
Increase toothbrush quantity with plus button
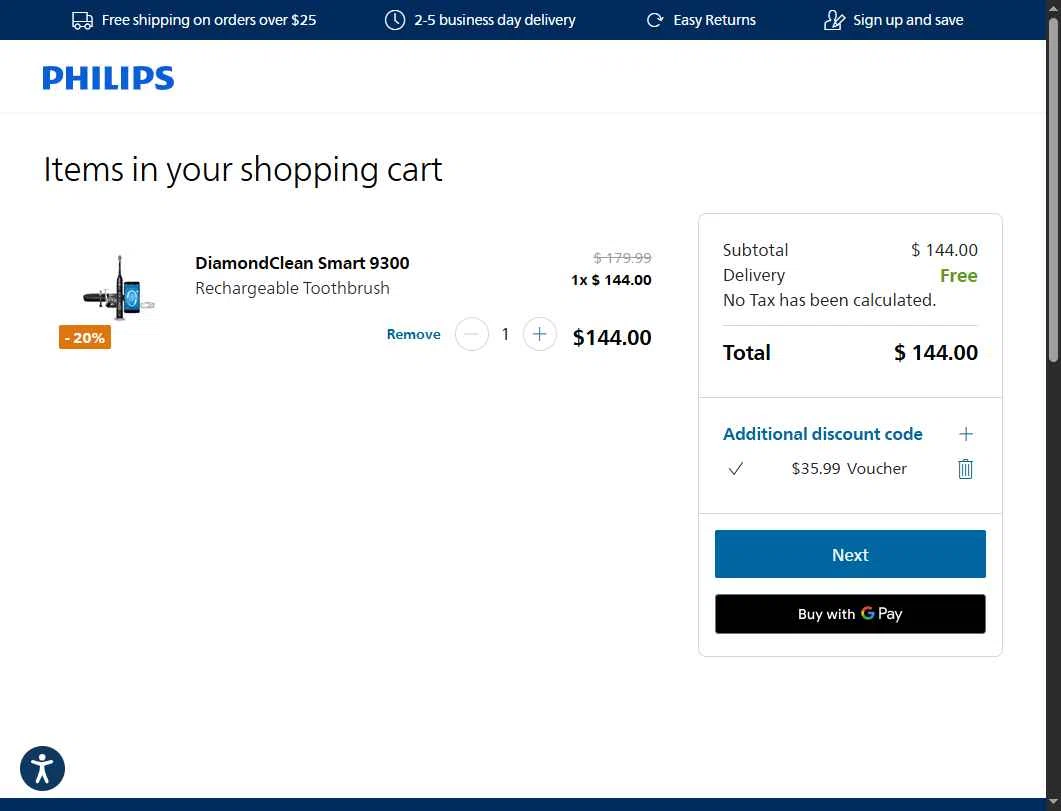click(x=539, y=334)
